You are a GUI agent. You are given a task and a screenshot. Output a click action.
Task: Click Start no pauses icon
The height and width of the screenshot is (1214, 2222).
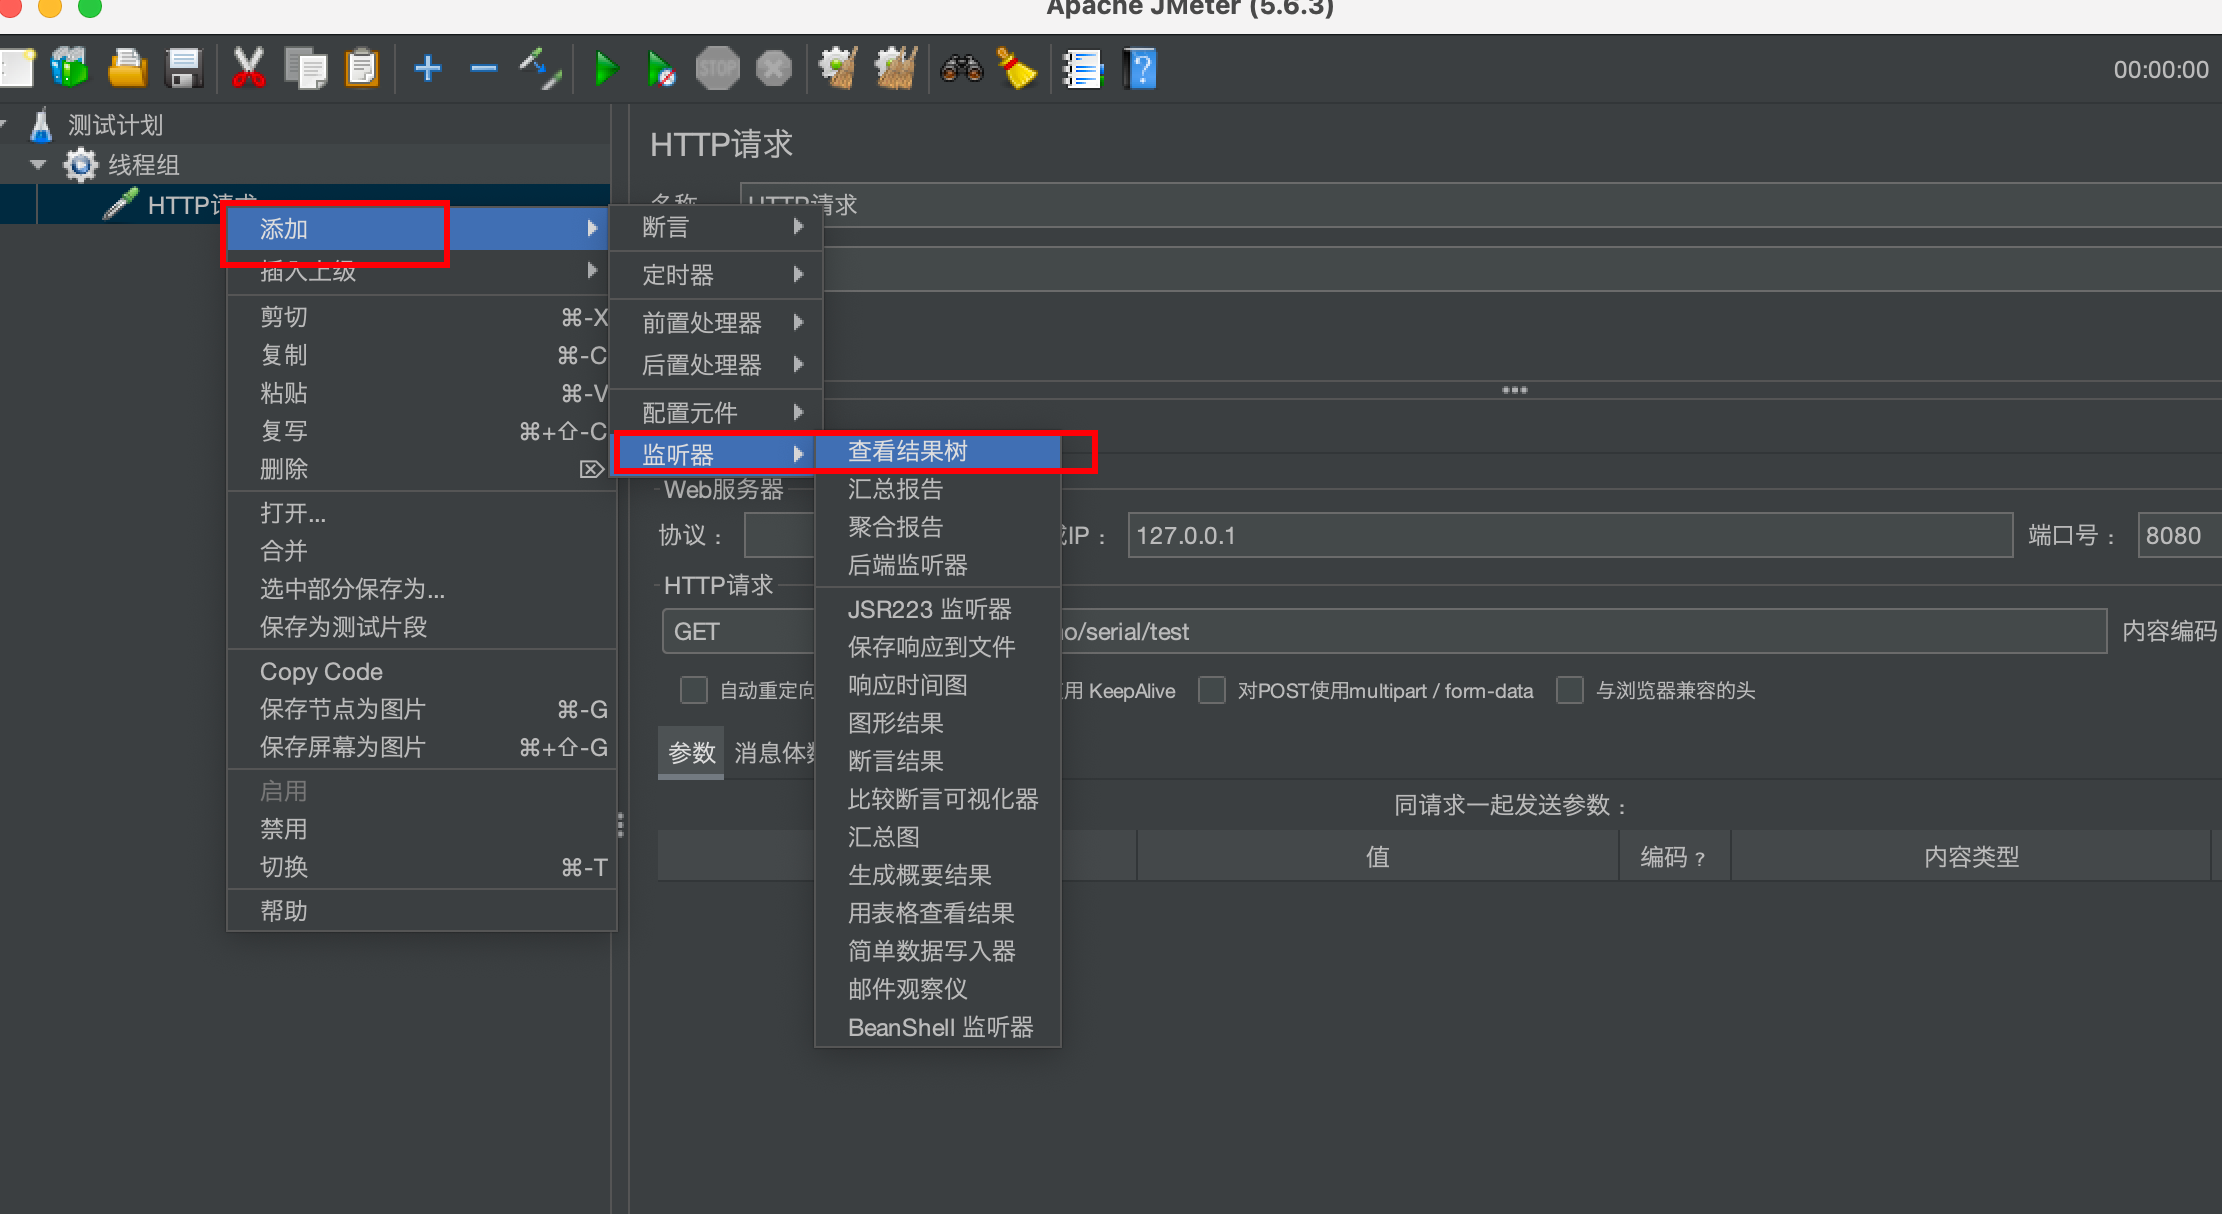[661, 69]
